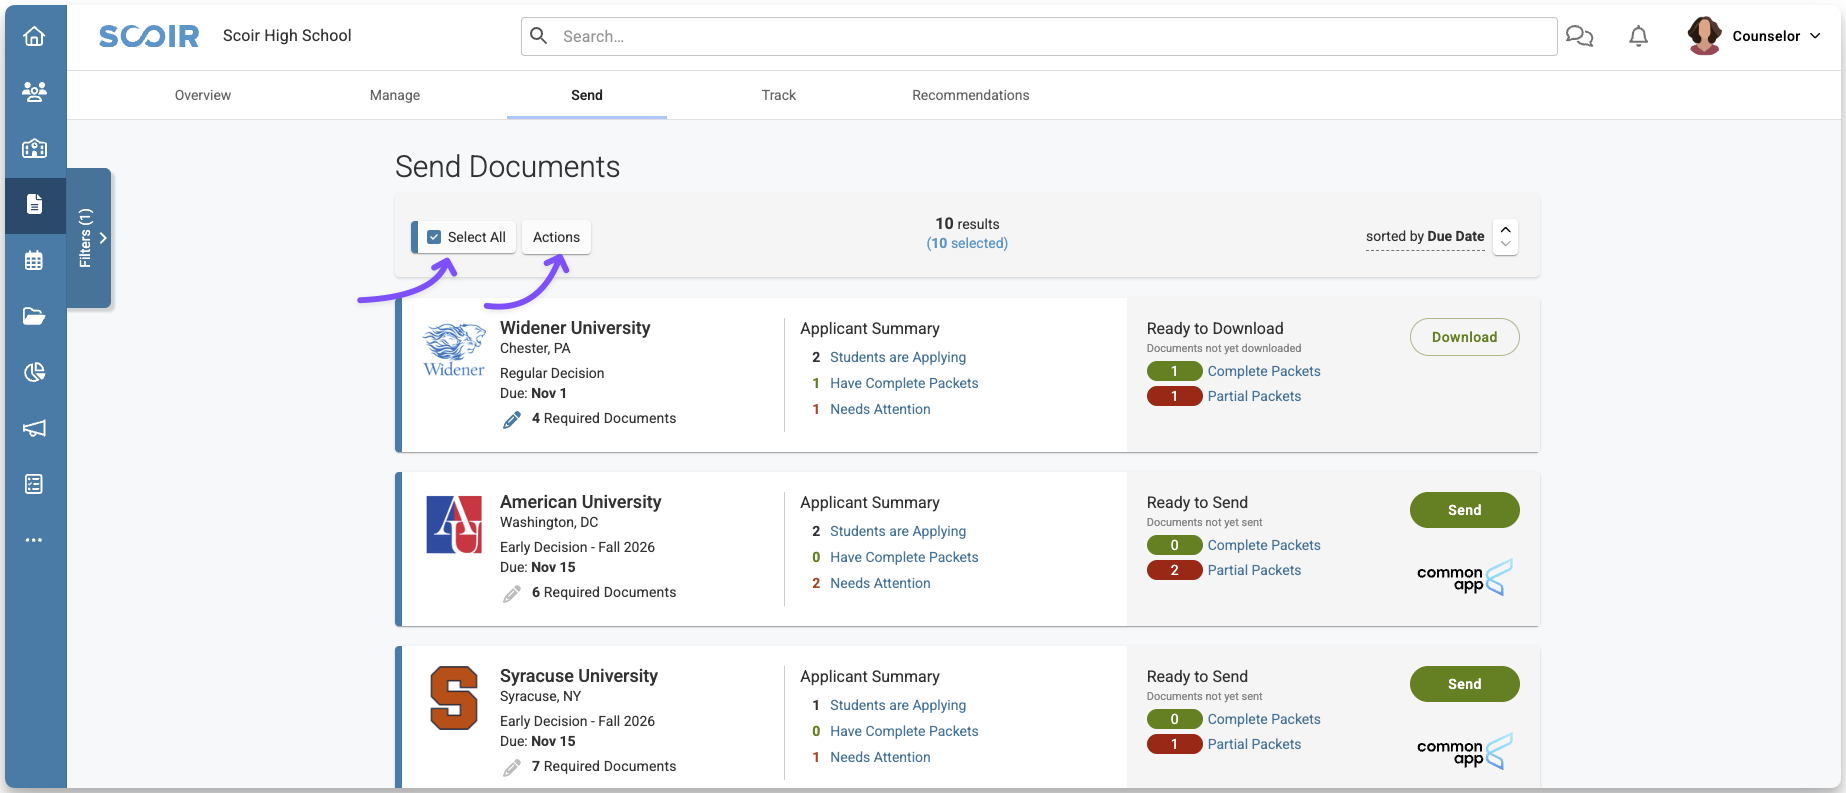1846x793 pixels.
Task: Click Scoir High School name
Action: tap(287, 36)
